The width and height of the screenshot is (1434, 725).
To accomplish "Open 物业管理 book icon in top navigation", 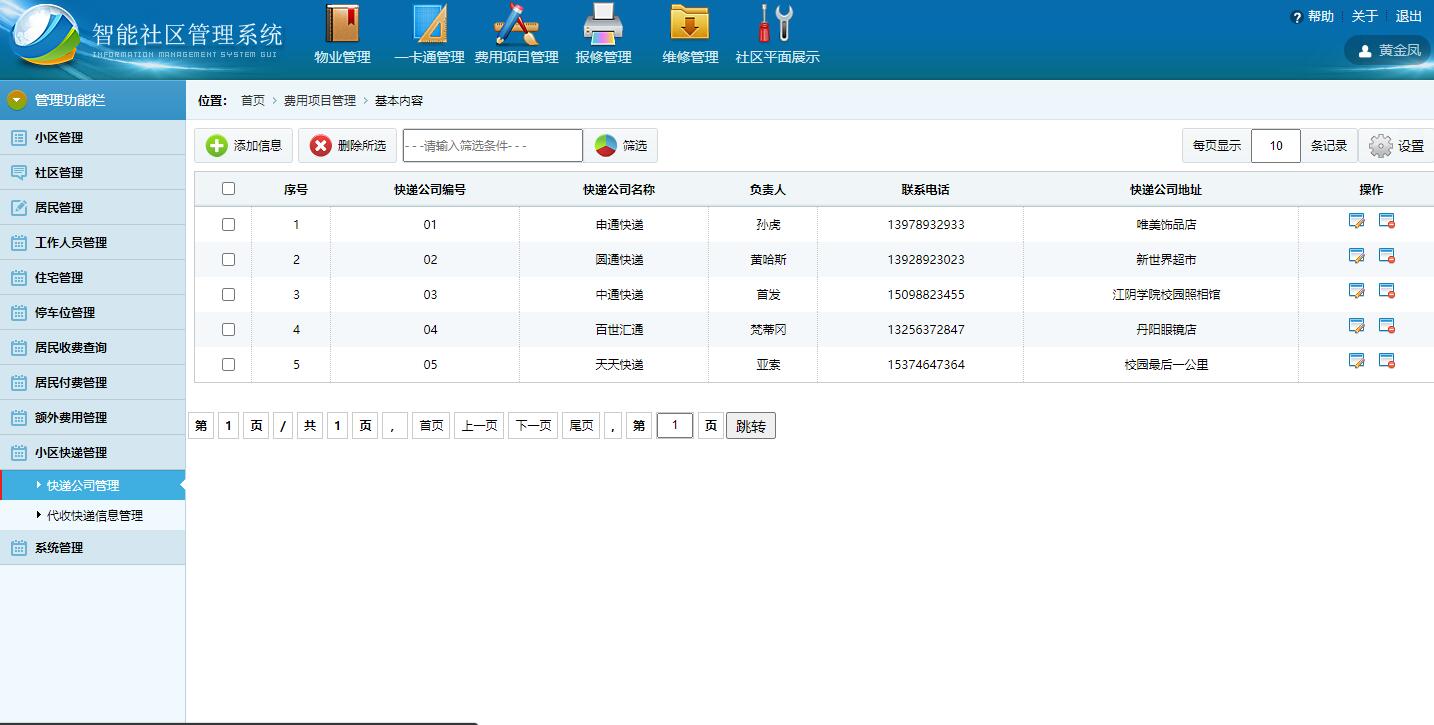I will 342,24.
